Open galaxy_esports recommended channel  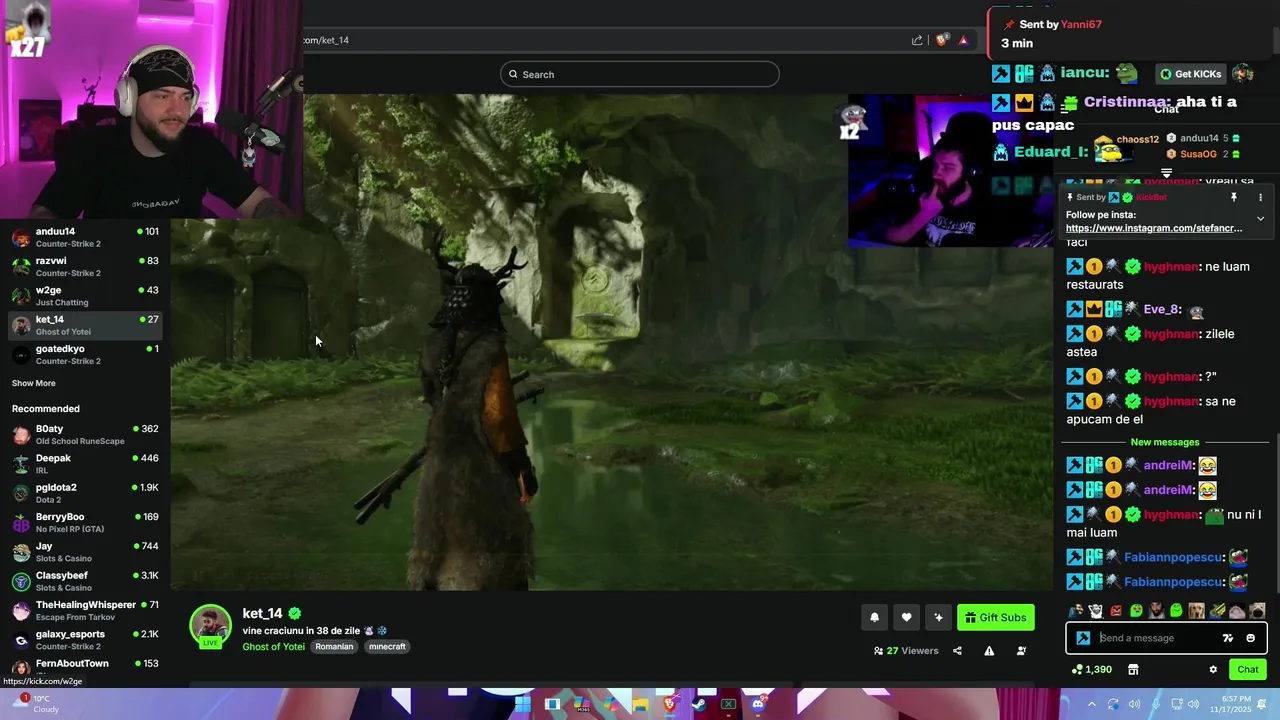pos(85,639)
